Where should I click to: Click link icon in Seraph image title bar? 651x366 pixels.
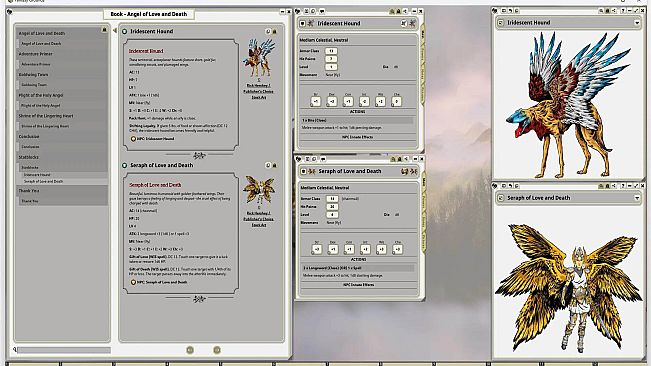tap(501, 198)
